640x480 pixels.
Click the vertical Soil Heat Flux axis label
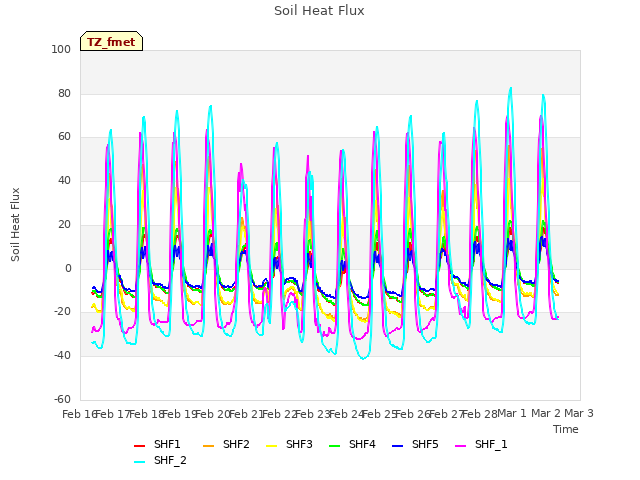(x=15, y=224)
